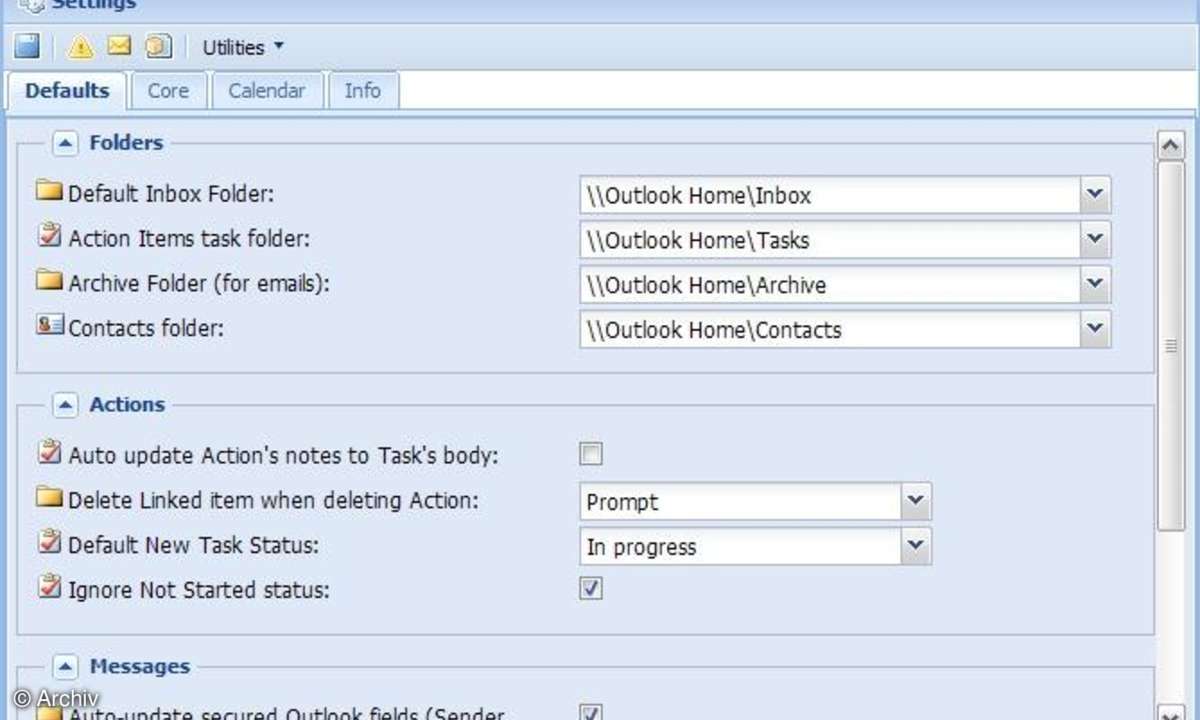Click the Actions section heading
The width and height of the screenshot is (1200, 720).
pyautogui.click(x=127, y=405)
